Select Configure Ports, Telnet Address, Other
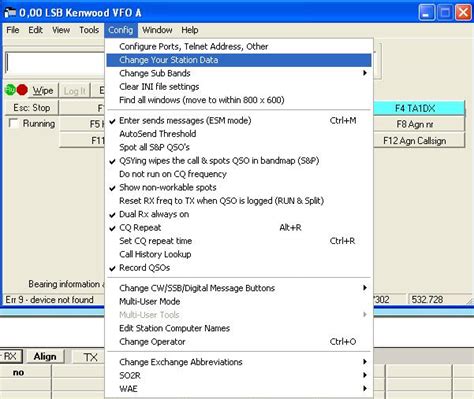474x399 pixels. coord(239,47)
